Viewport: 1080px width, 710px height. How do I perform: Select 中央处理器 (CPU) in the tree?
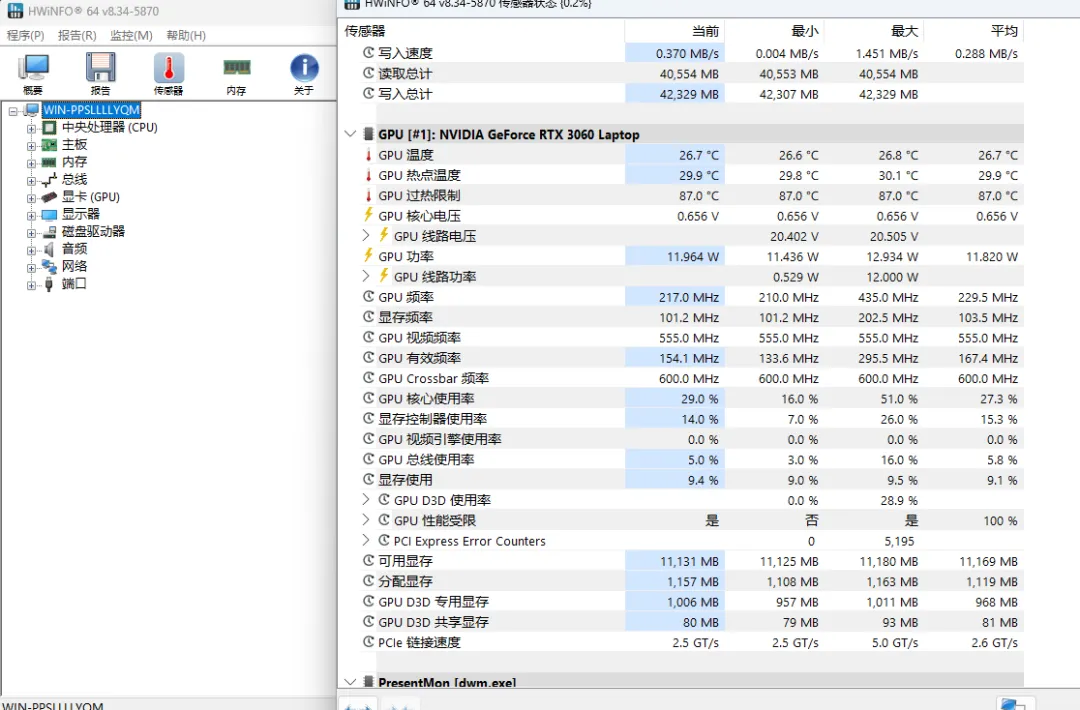pos(110,127)
